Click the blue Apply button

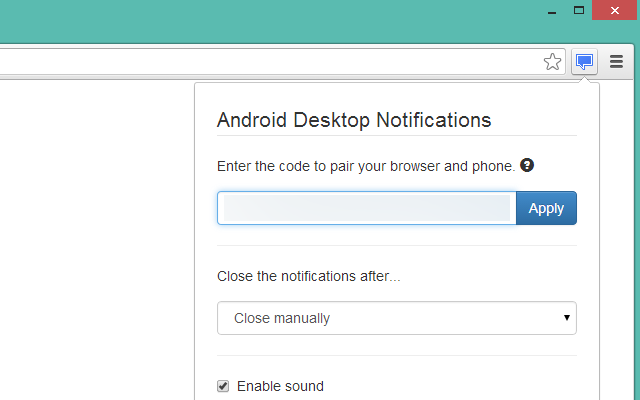546,208
